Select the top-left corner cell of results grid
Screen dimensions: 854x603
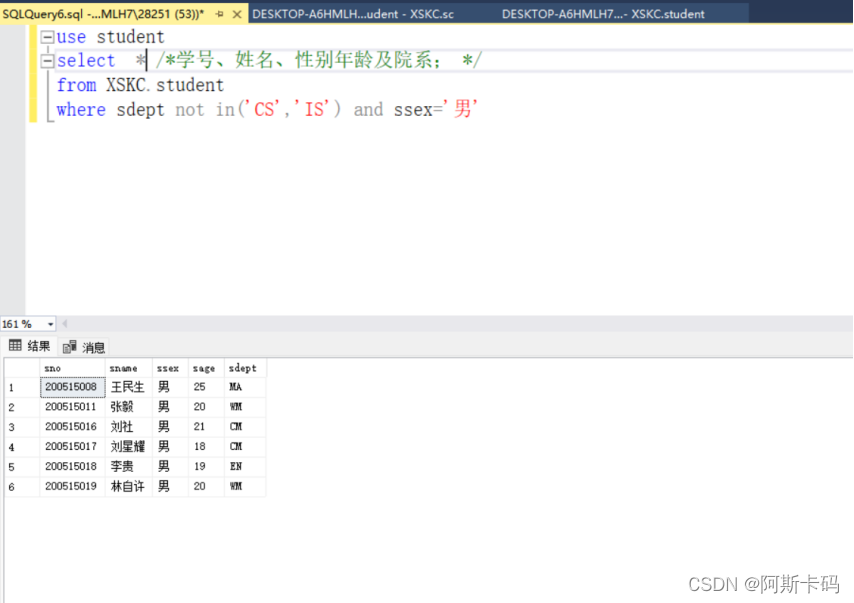(22, 368)
